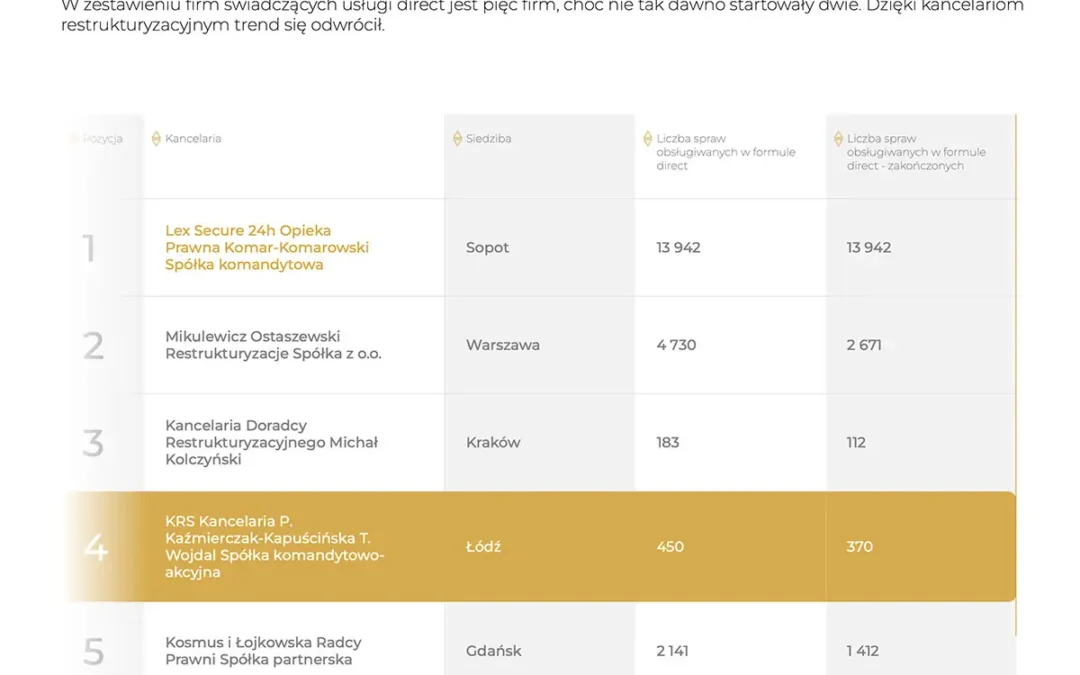
Task: Click sort icon of the direct cases column
Action: click(647, 138)
